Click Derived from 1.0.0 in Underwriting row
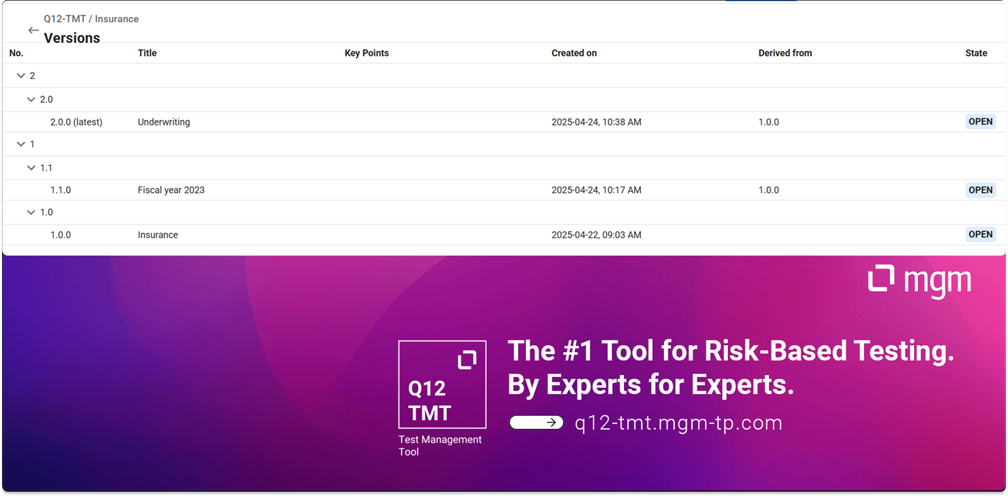 769,122
